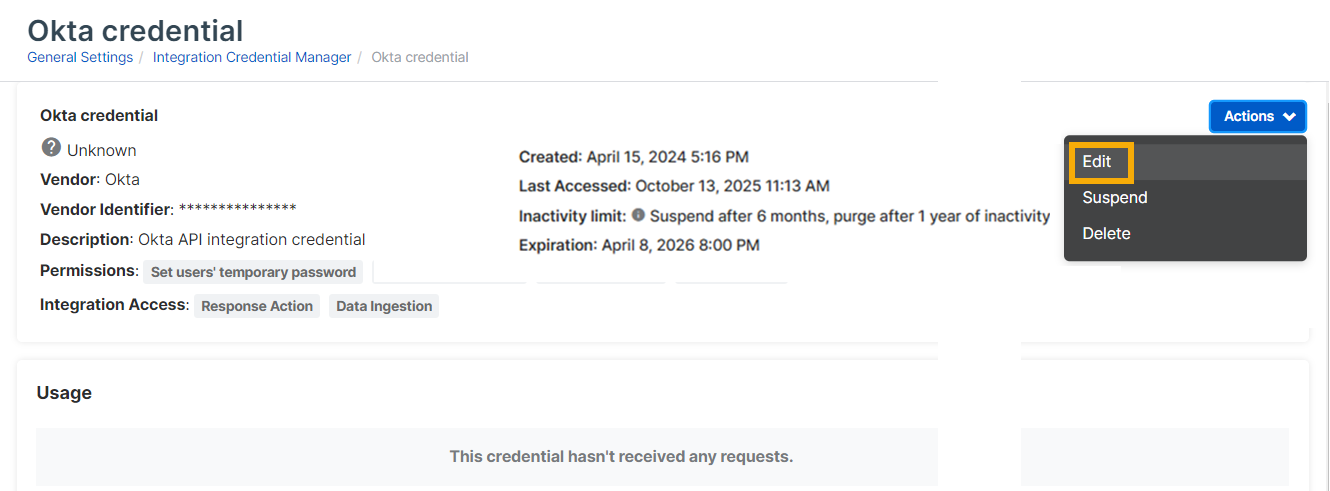Click the Created date value
This screenshot has height=491, width=1330.
click(x=667, y=157)
